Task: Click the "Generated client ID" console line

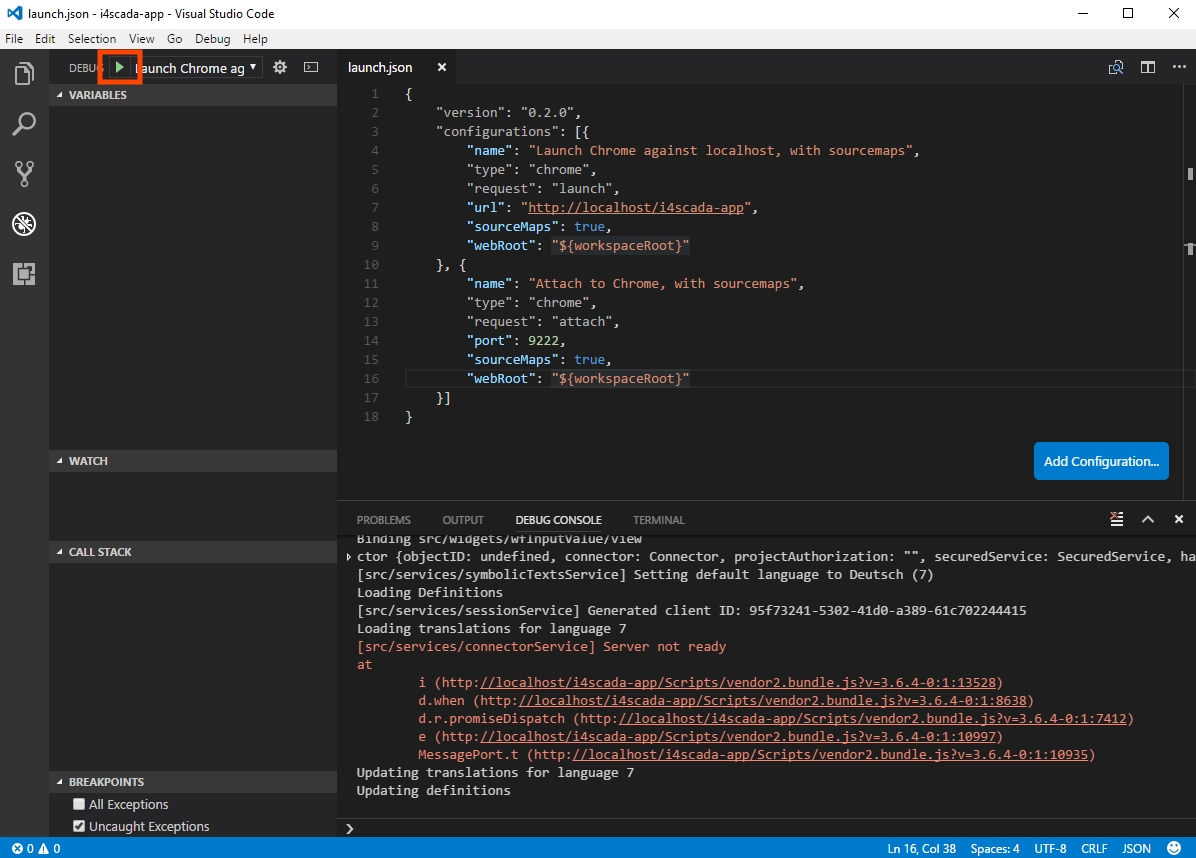Action: pyautogui.click(x=691, y=611)
